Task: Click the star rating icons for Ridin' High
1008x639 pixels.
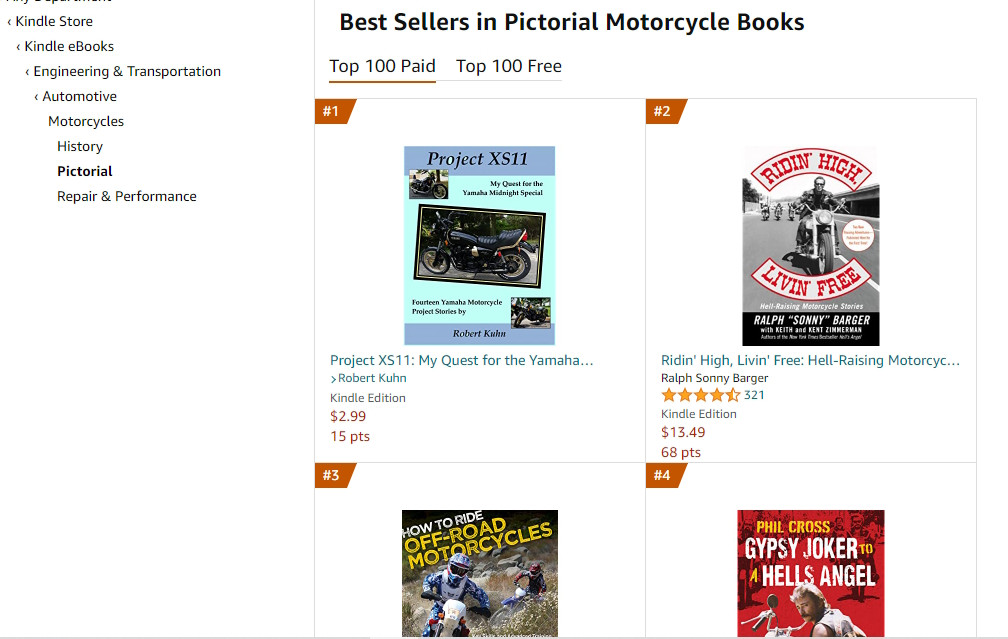Action: tap(700, 395)
